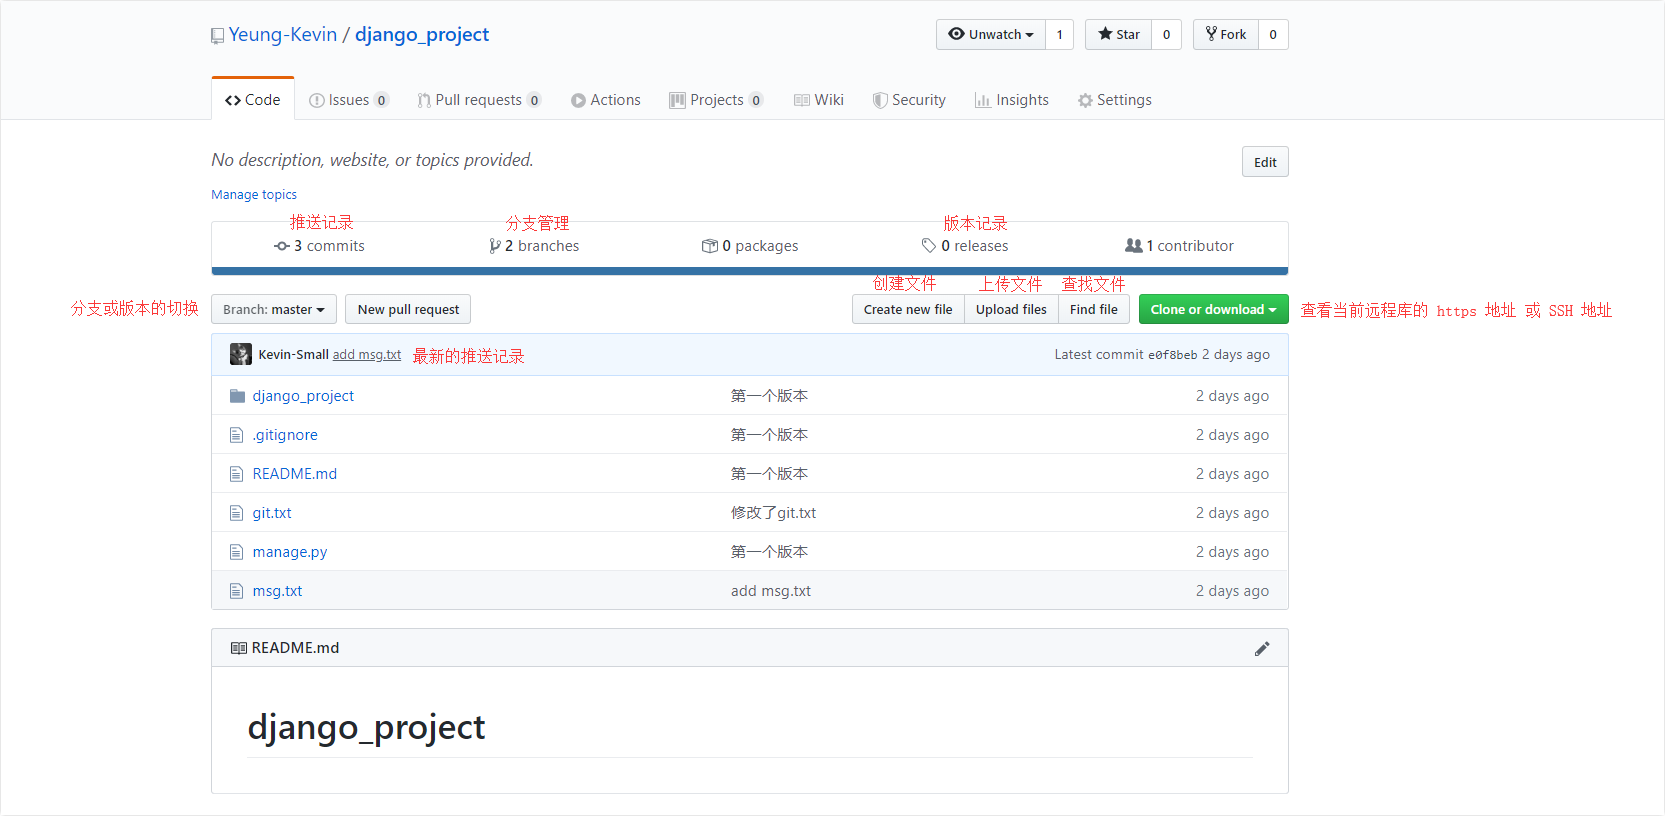Open the Insights tab label
Viewport: 1665px width, 816px height.
click(x=1023, y=100)
